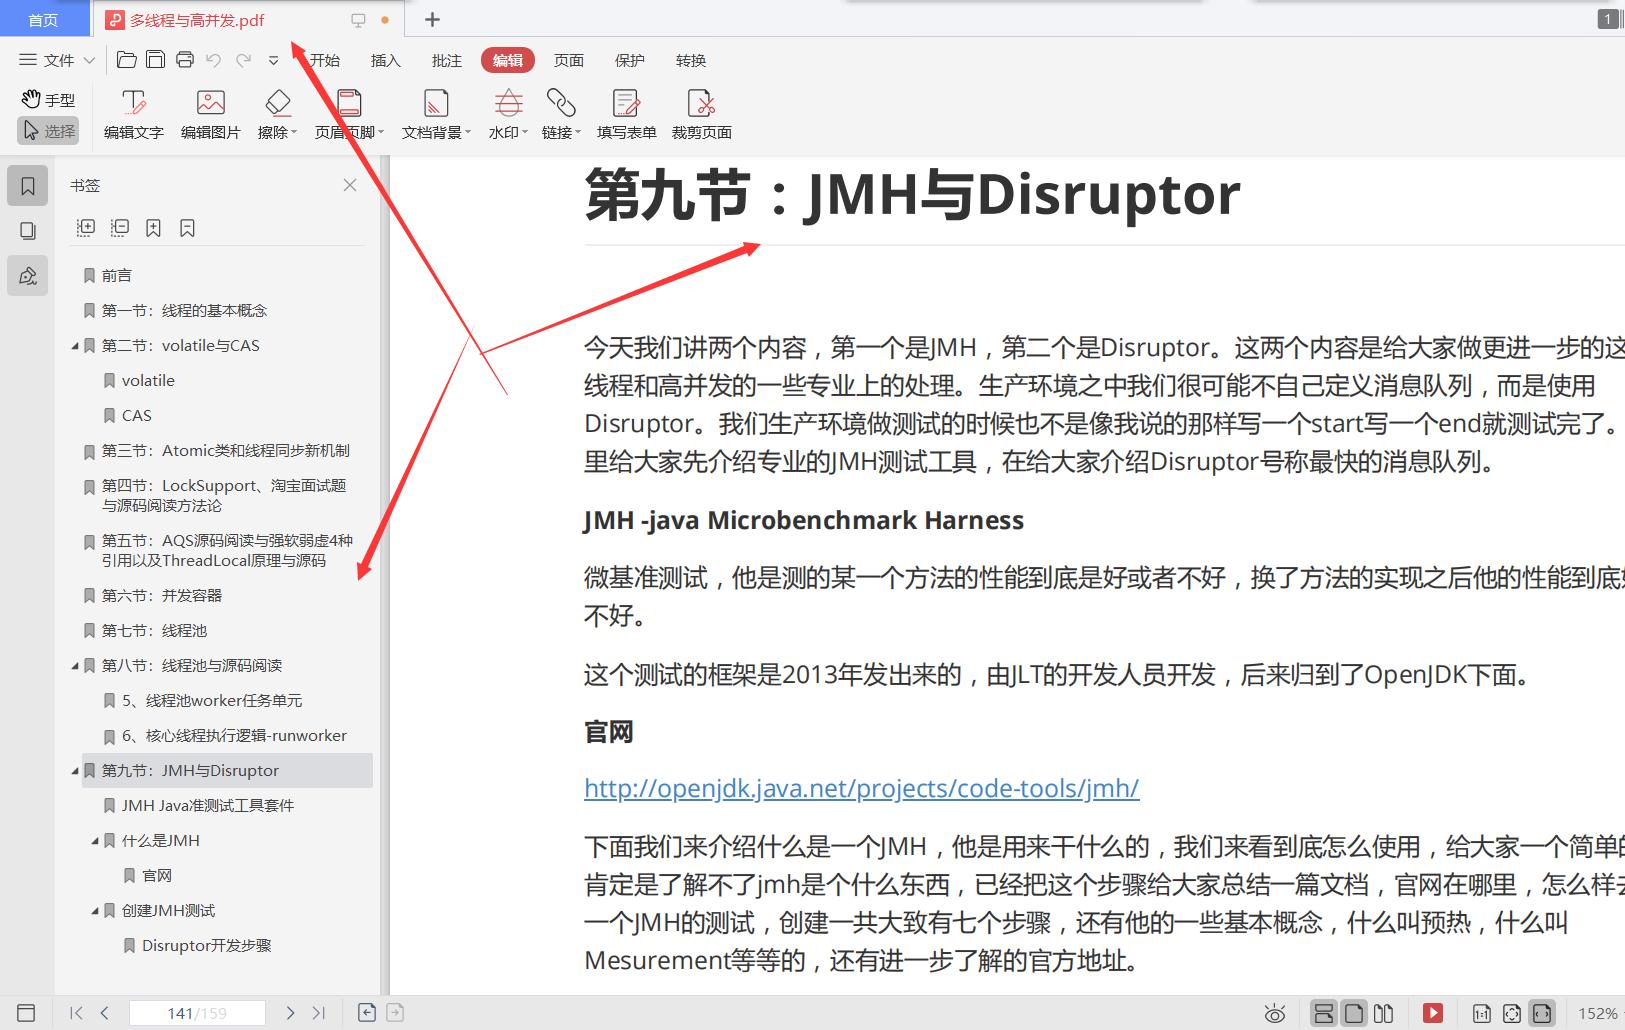Go to the next page

[x=290, y=1013]
